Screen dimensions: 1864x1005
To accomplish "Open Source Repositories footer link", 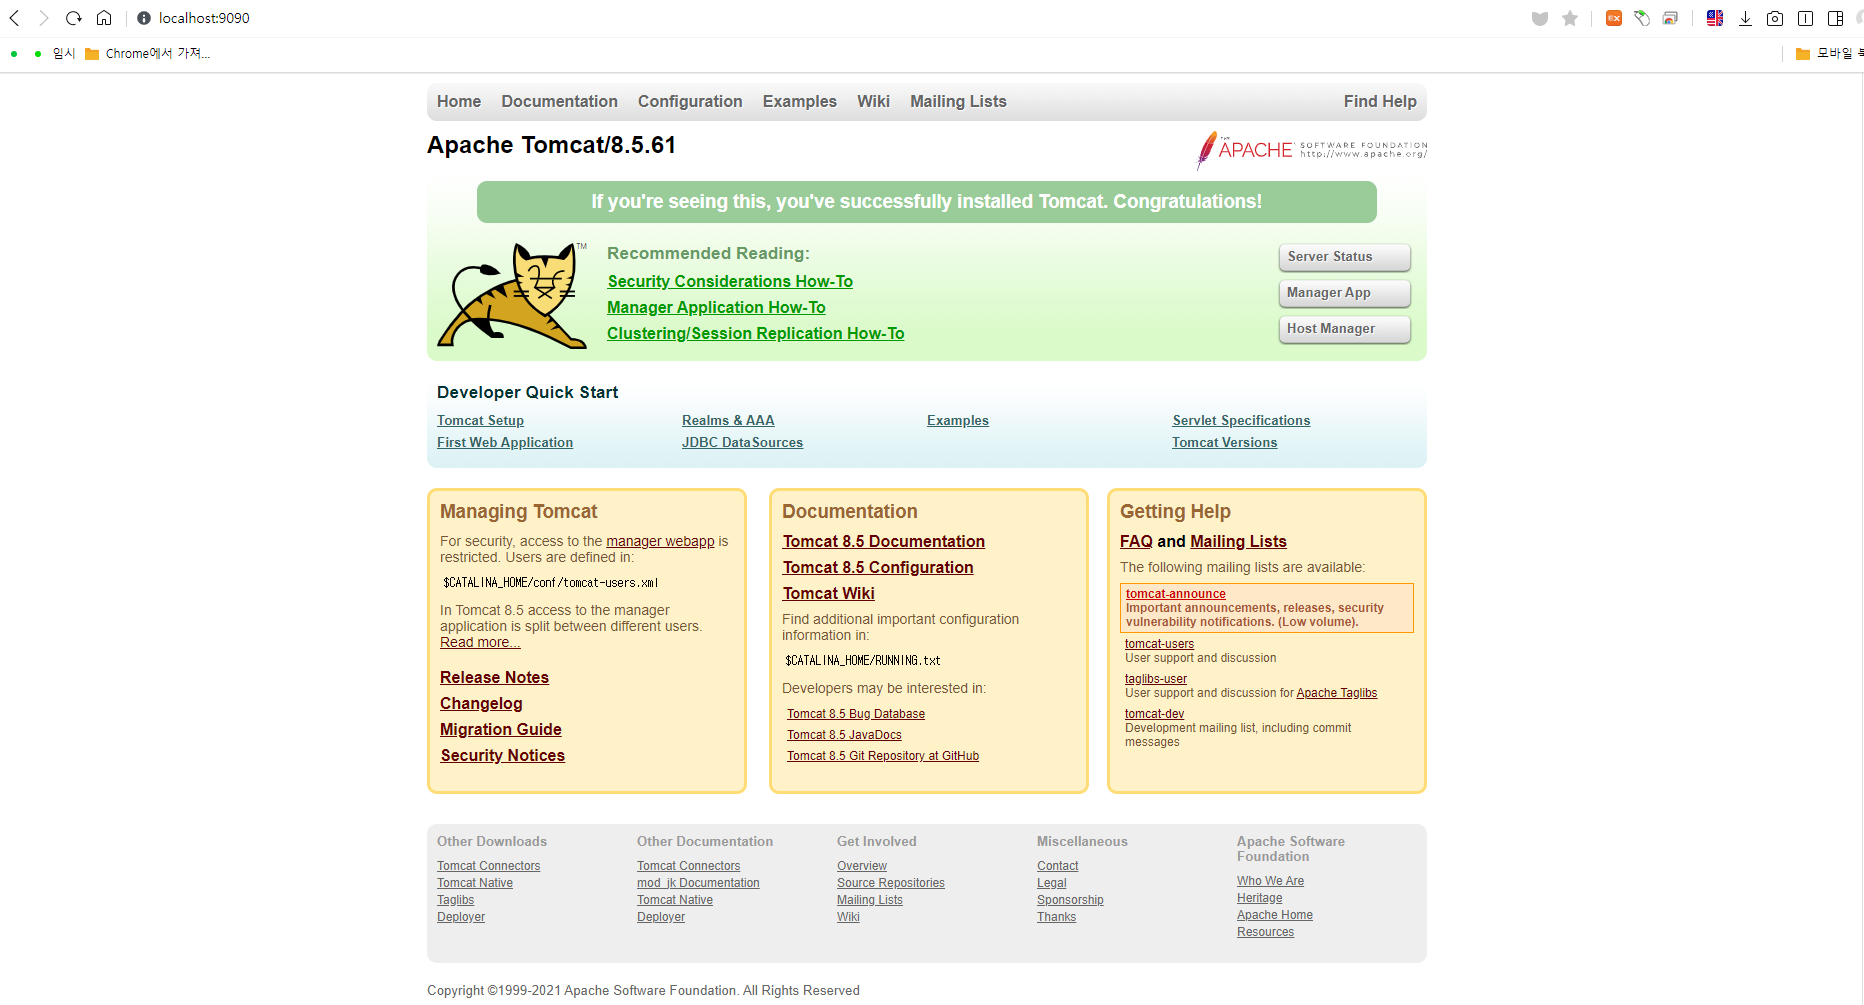I will [x=891, y=883].
